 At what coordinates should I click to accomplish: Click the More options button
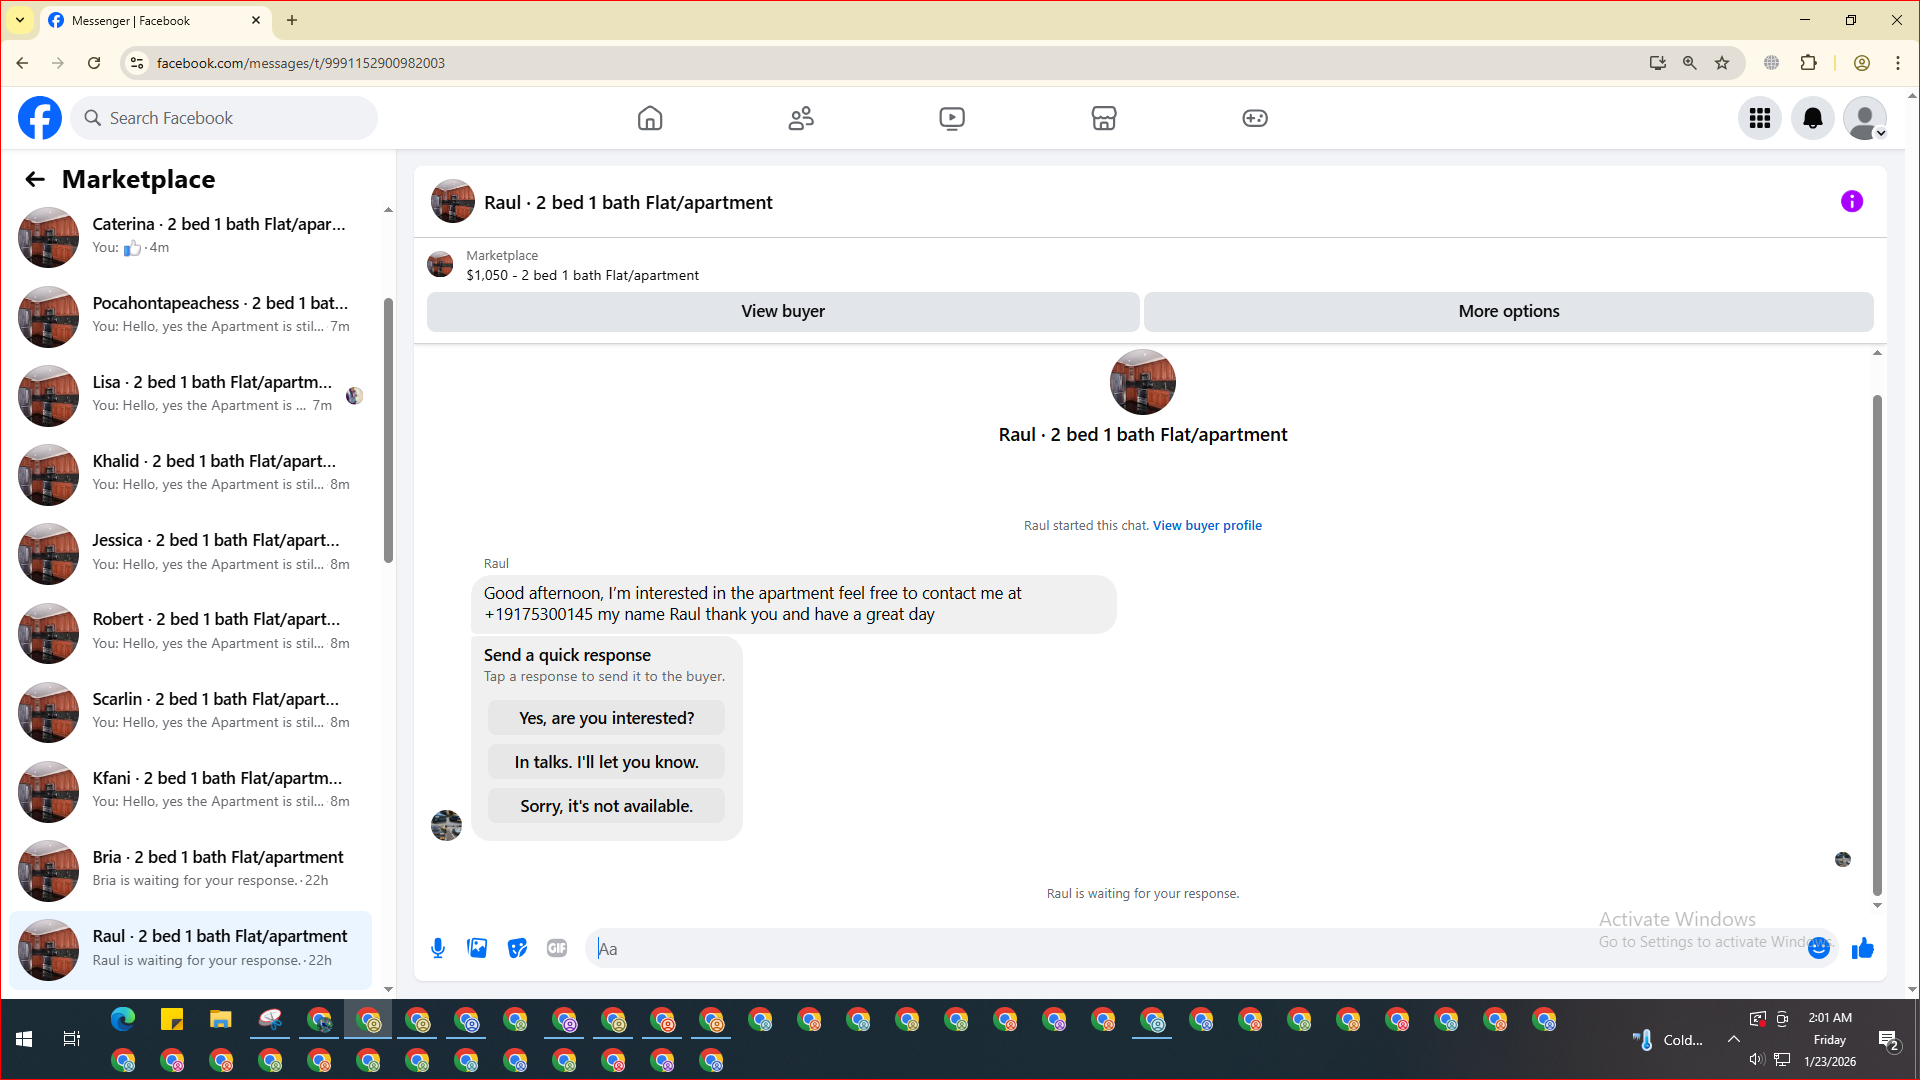[x=1509, y=311]
